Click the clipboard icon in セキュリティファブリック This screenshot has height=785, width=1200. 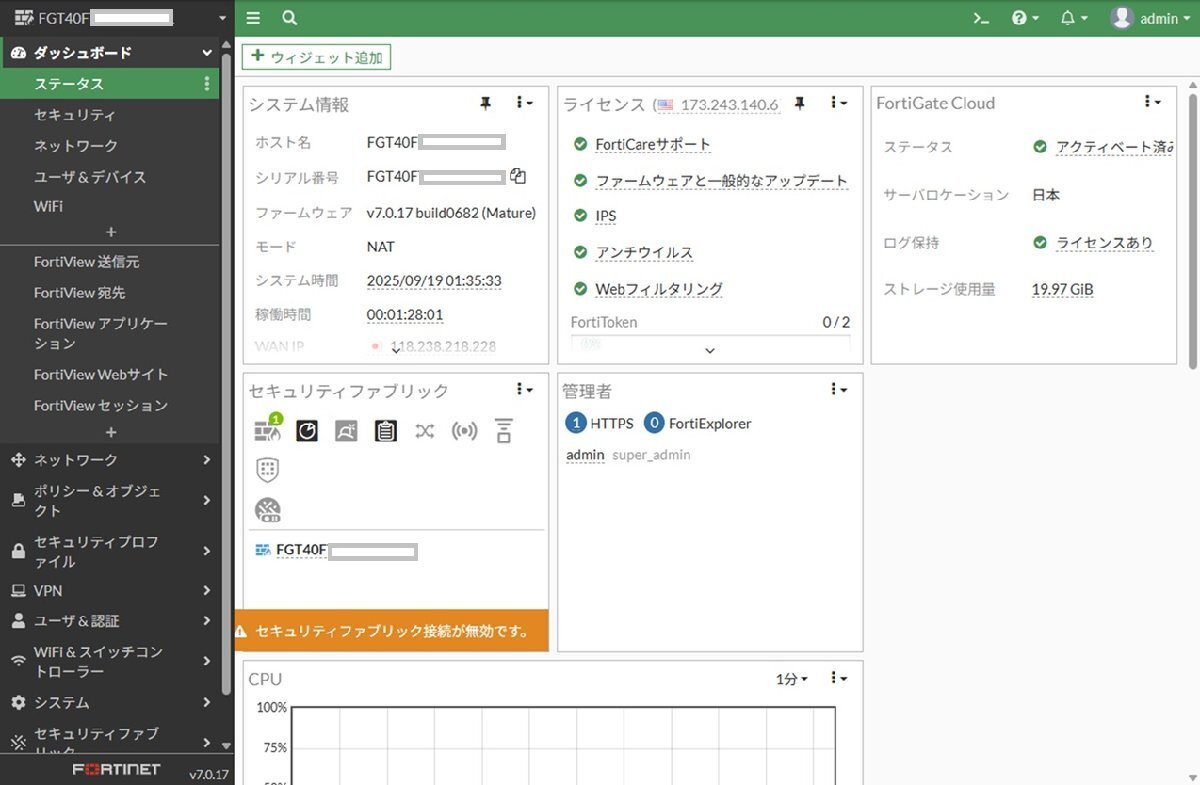point(386,431)
